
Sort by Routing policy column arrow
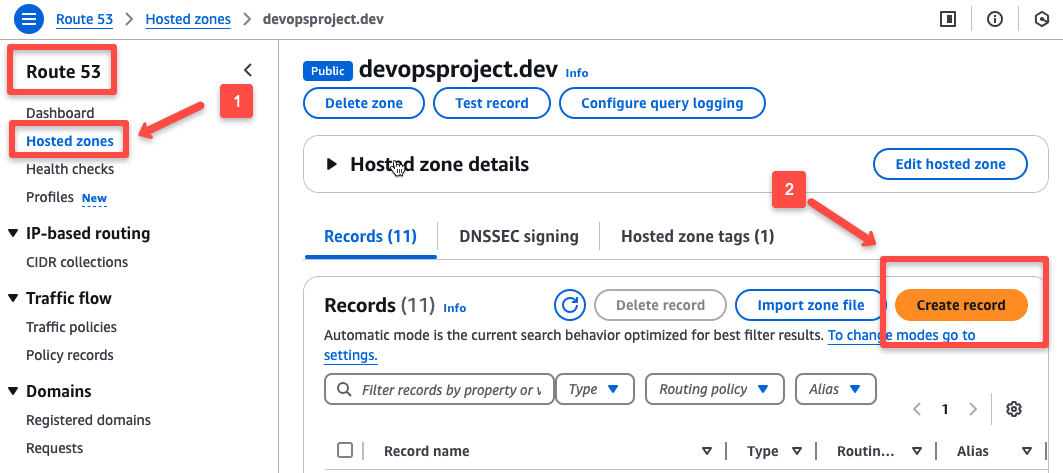tap(917, 451)
